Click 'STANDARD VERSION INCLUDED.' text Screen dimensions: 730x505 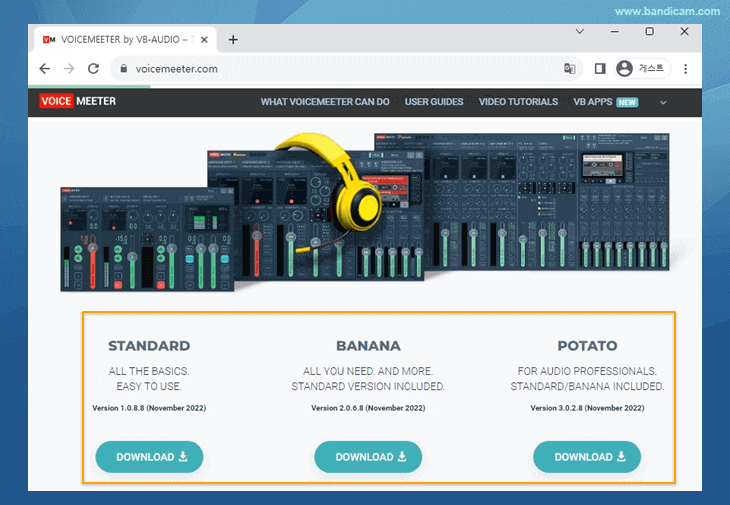[368, 386]
